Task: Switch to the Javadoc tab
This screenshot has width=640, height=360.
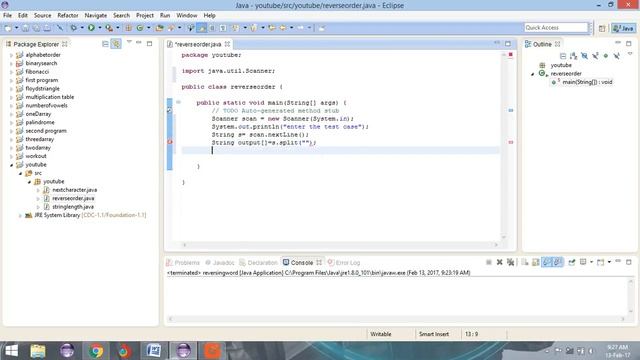Action: (220, 262)
